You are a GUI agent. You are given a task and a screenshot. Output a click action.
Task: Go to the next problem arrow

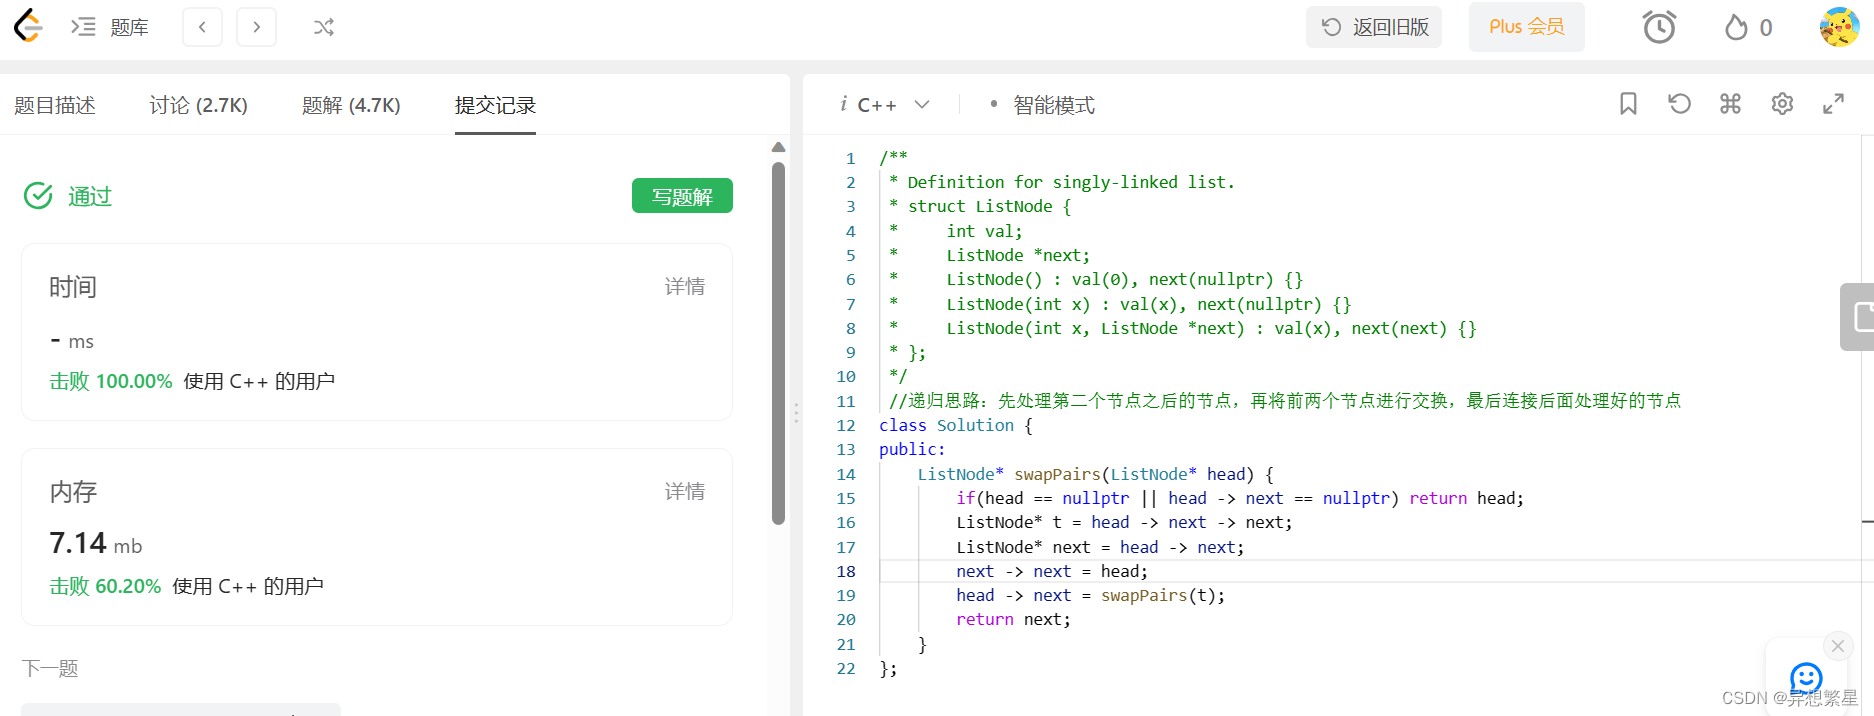pyautogui.click(x=256, y=27)
